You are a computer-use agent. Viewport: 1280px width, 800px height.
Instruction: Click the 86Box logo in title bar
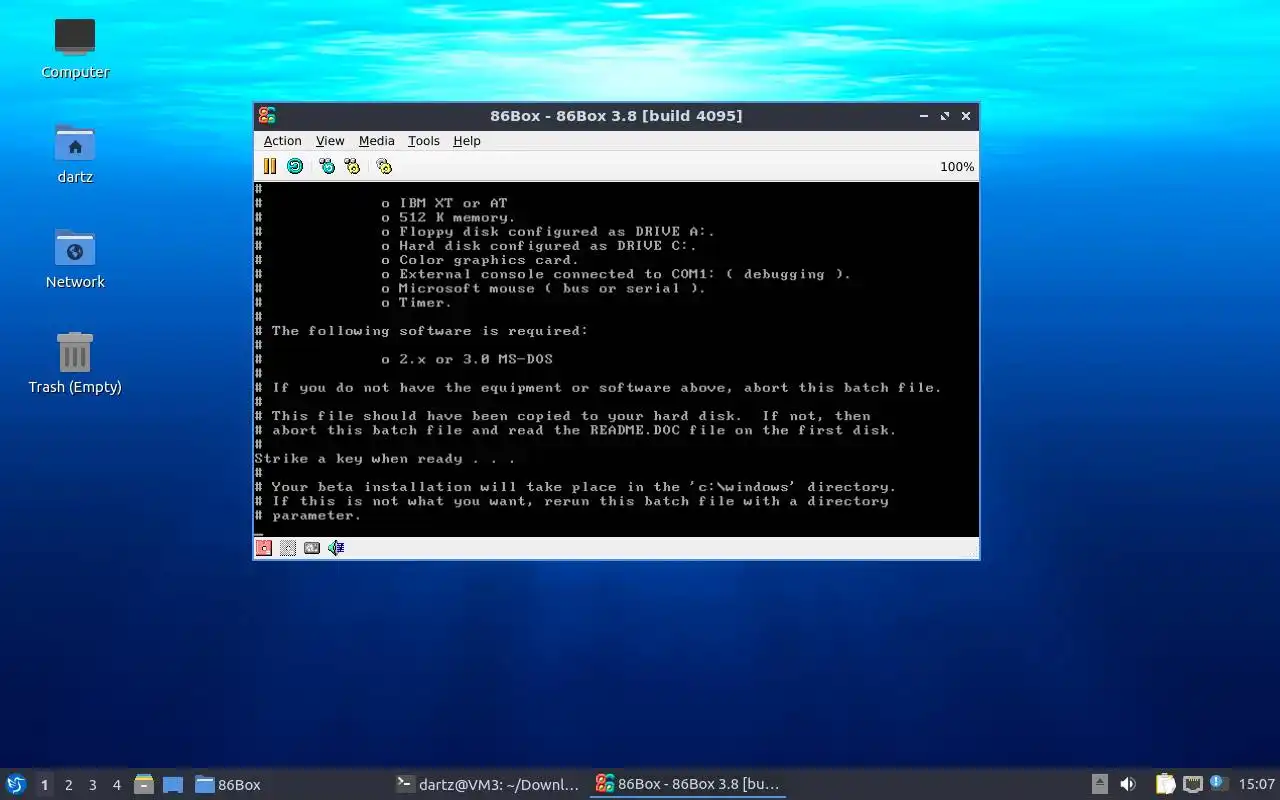266,116
